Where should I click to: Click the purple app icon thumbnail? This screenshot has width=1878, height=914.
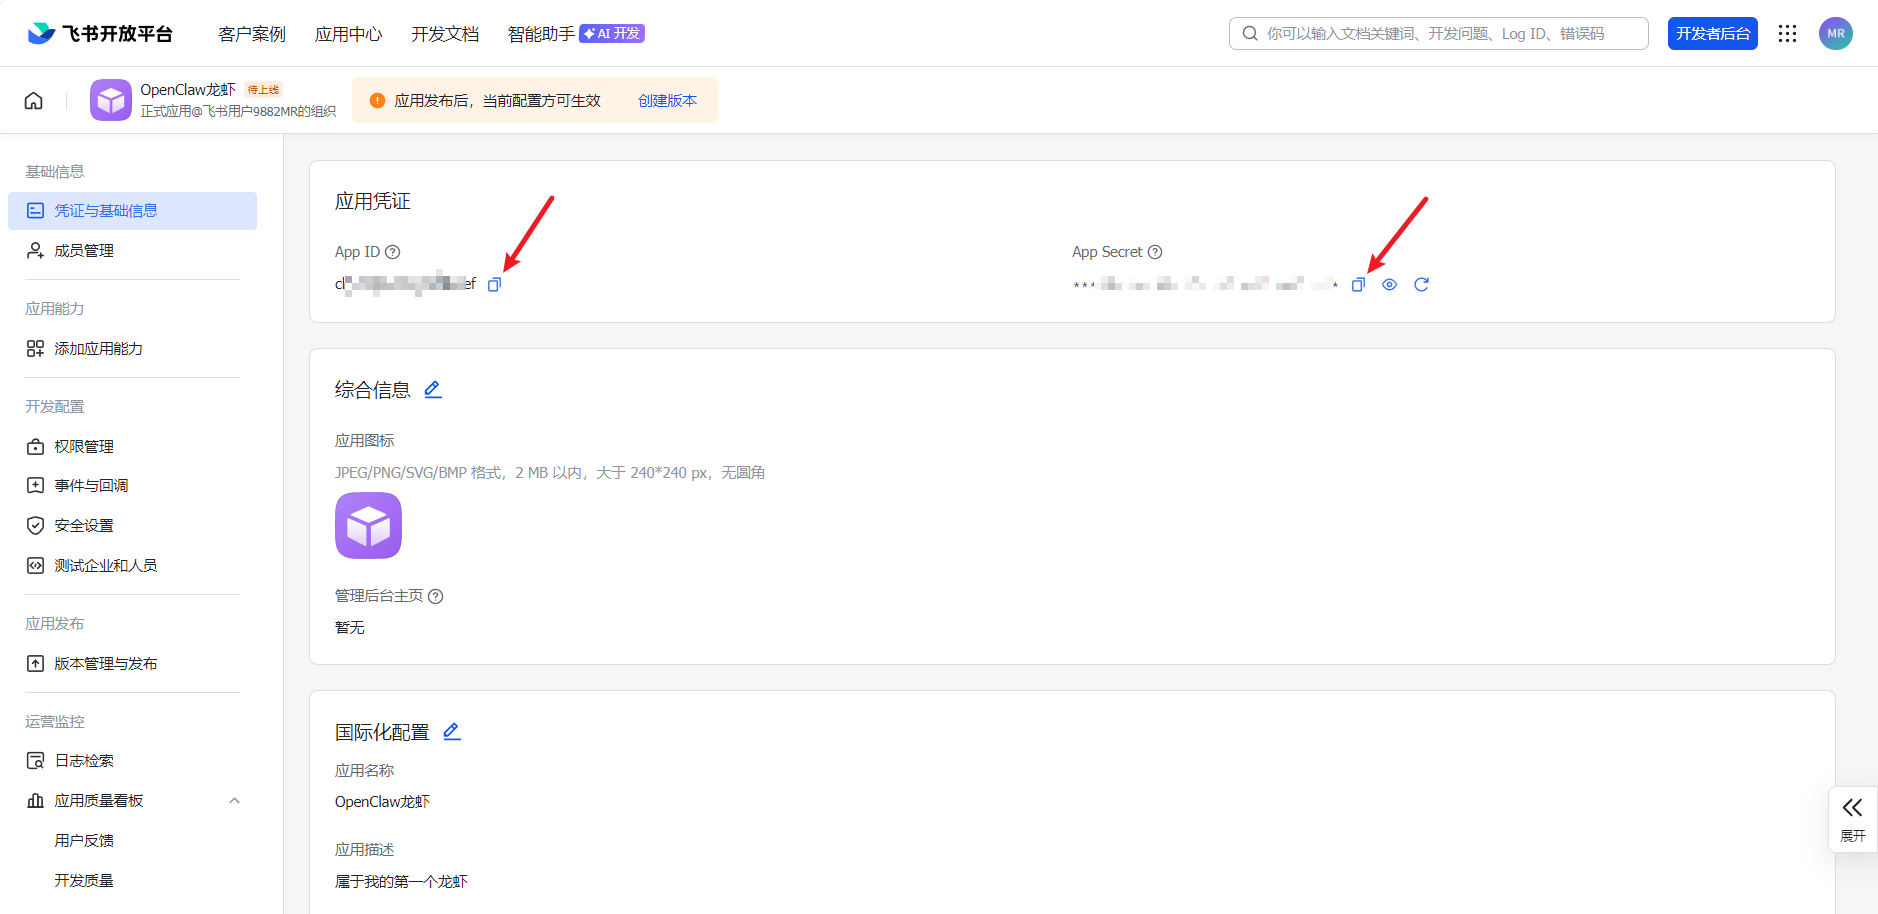coord(368,526)
